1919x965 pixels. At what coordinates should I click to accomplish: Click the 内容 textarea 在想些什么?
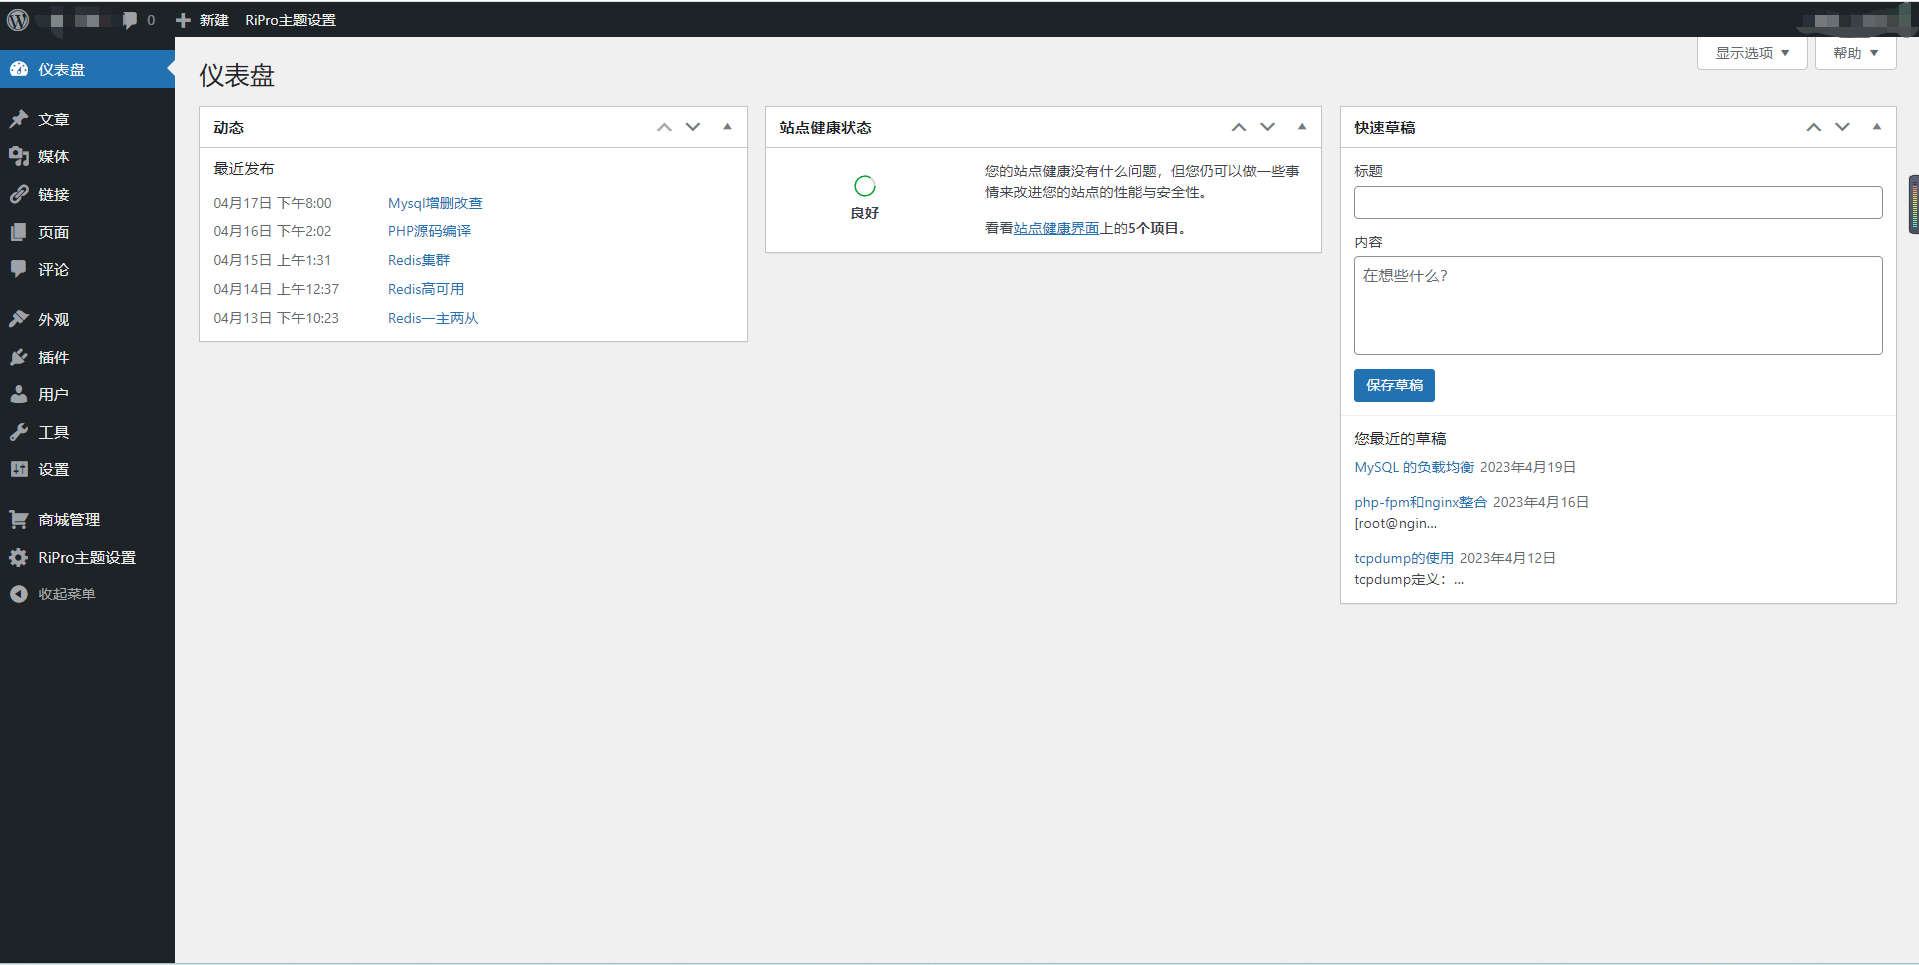[1618, 305]
